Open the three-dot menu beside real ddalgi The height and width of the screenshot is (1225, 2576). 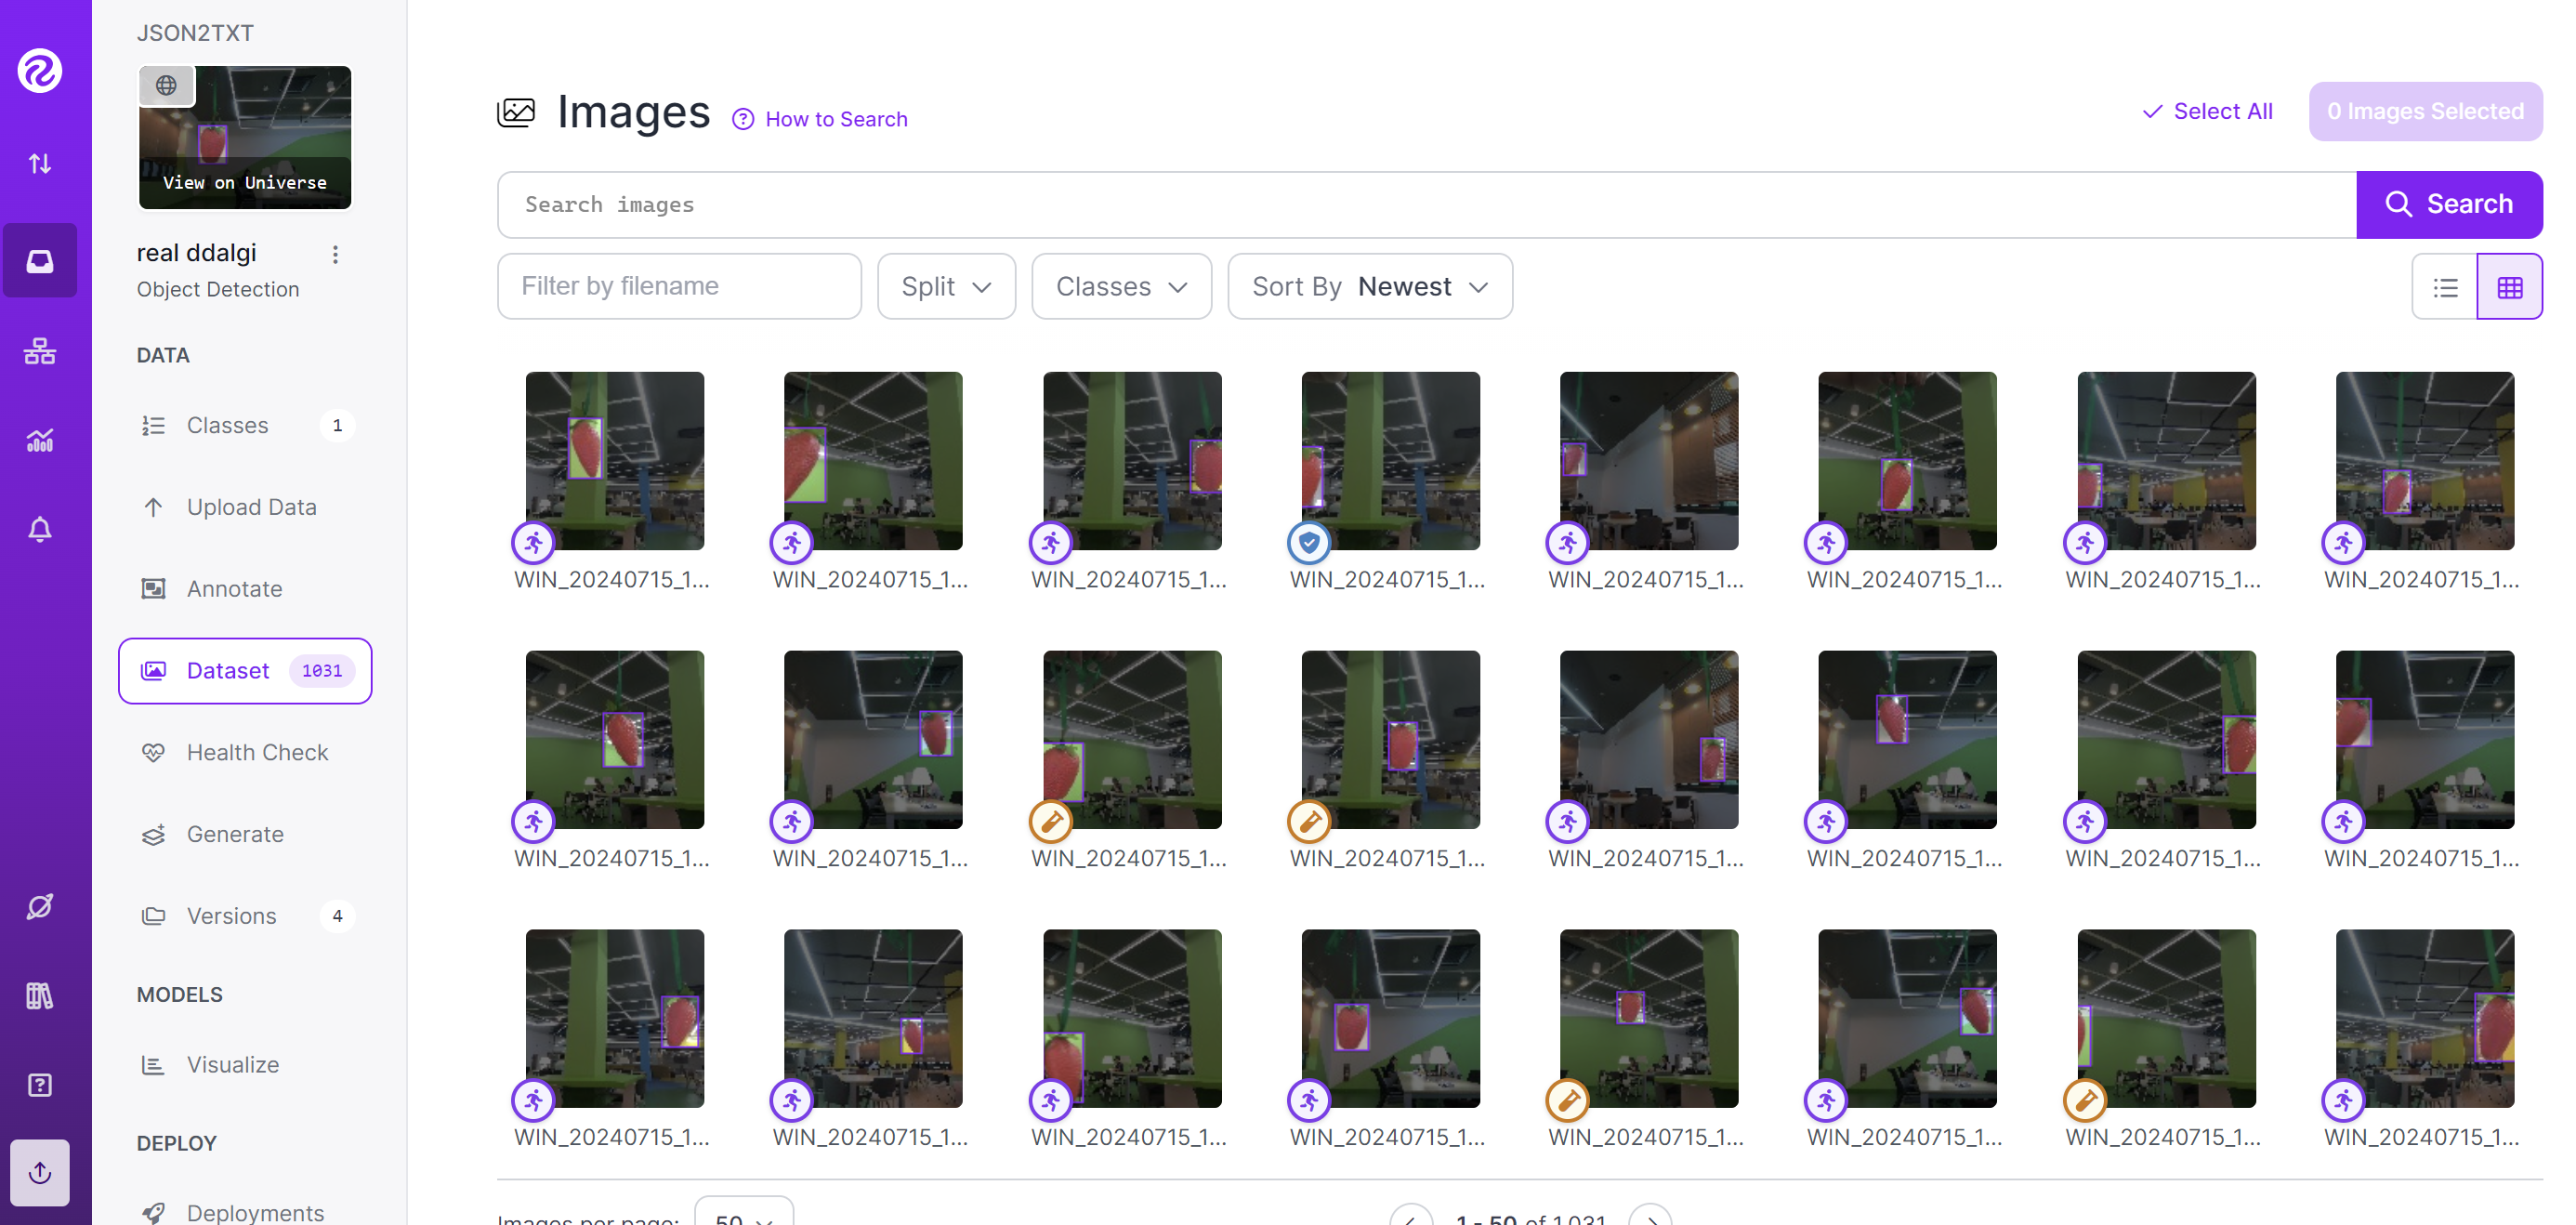pyautogui.click(x=336, y=255)
